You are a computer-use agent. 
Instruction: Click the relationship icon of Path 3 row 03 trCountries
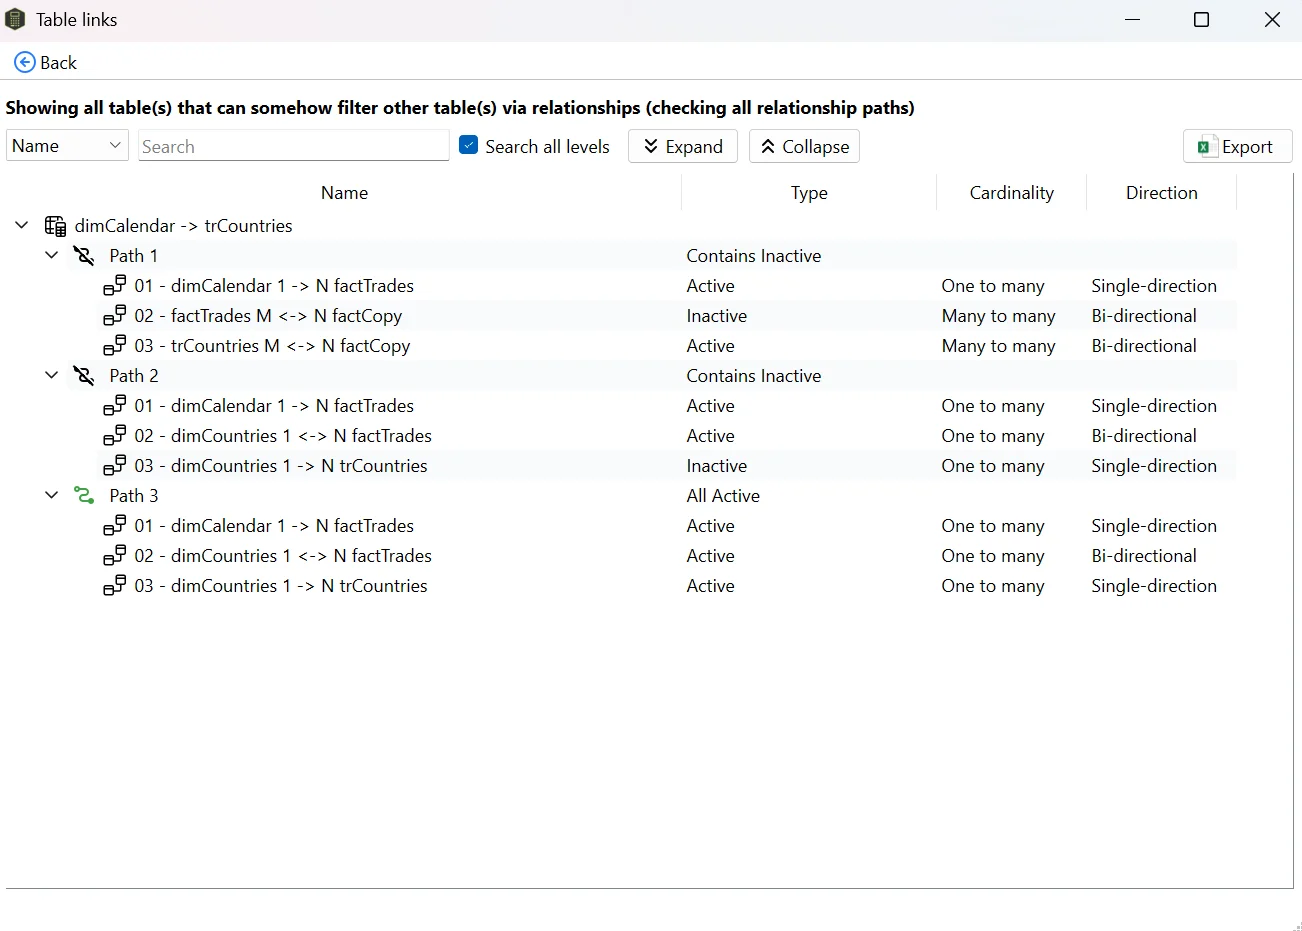(115, 586)
